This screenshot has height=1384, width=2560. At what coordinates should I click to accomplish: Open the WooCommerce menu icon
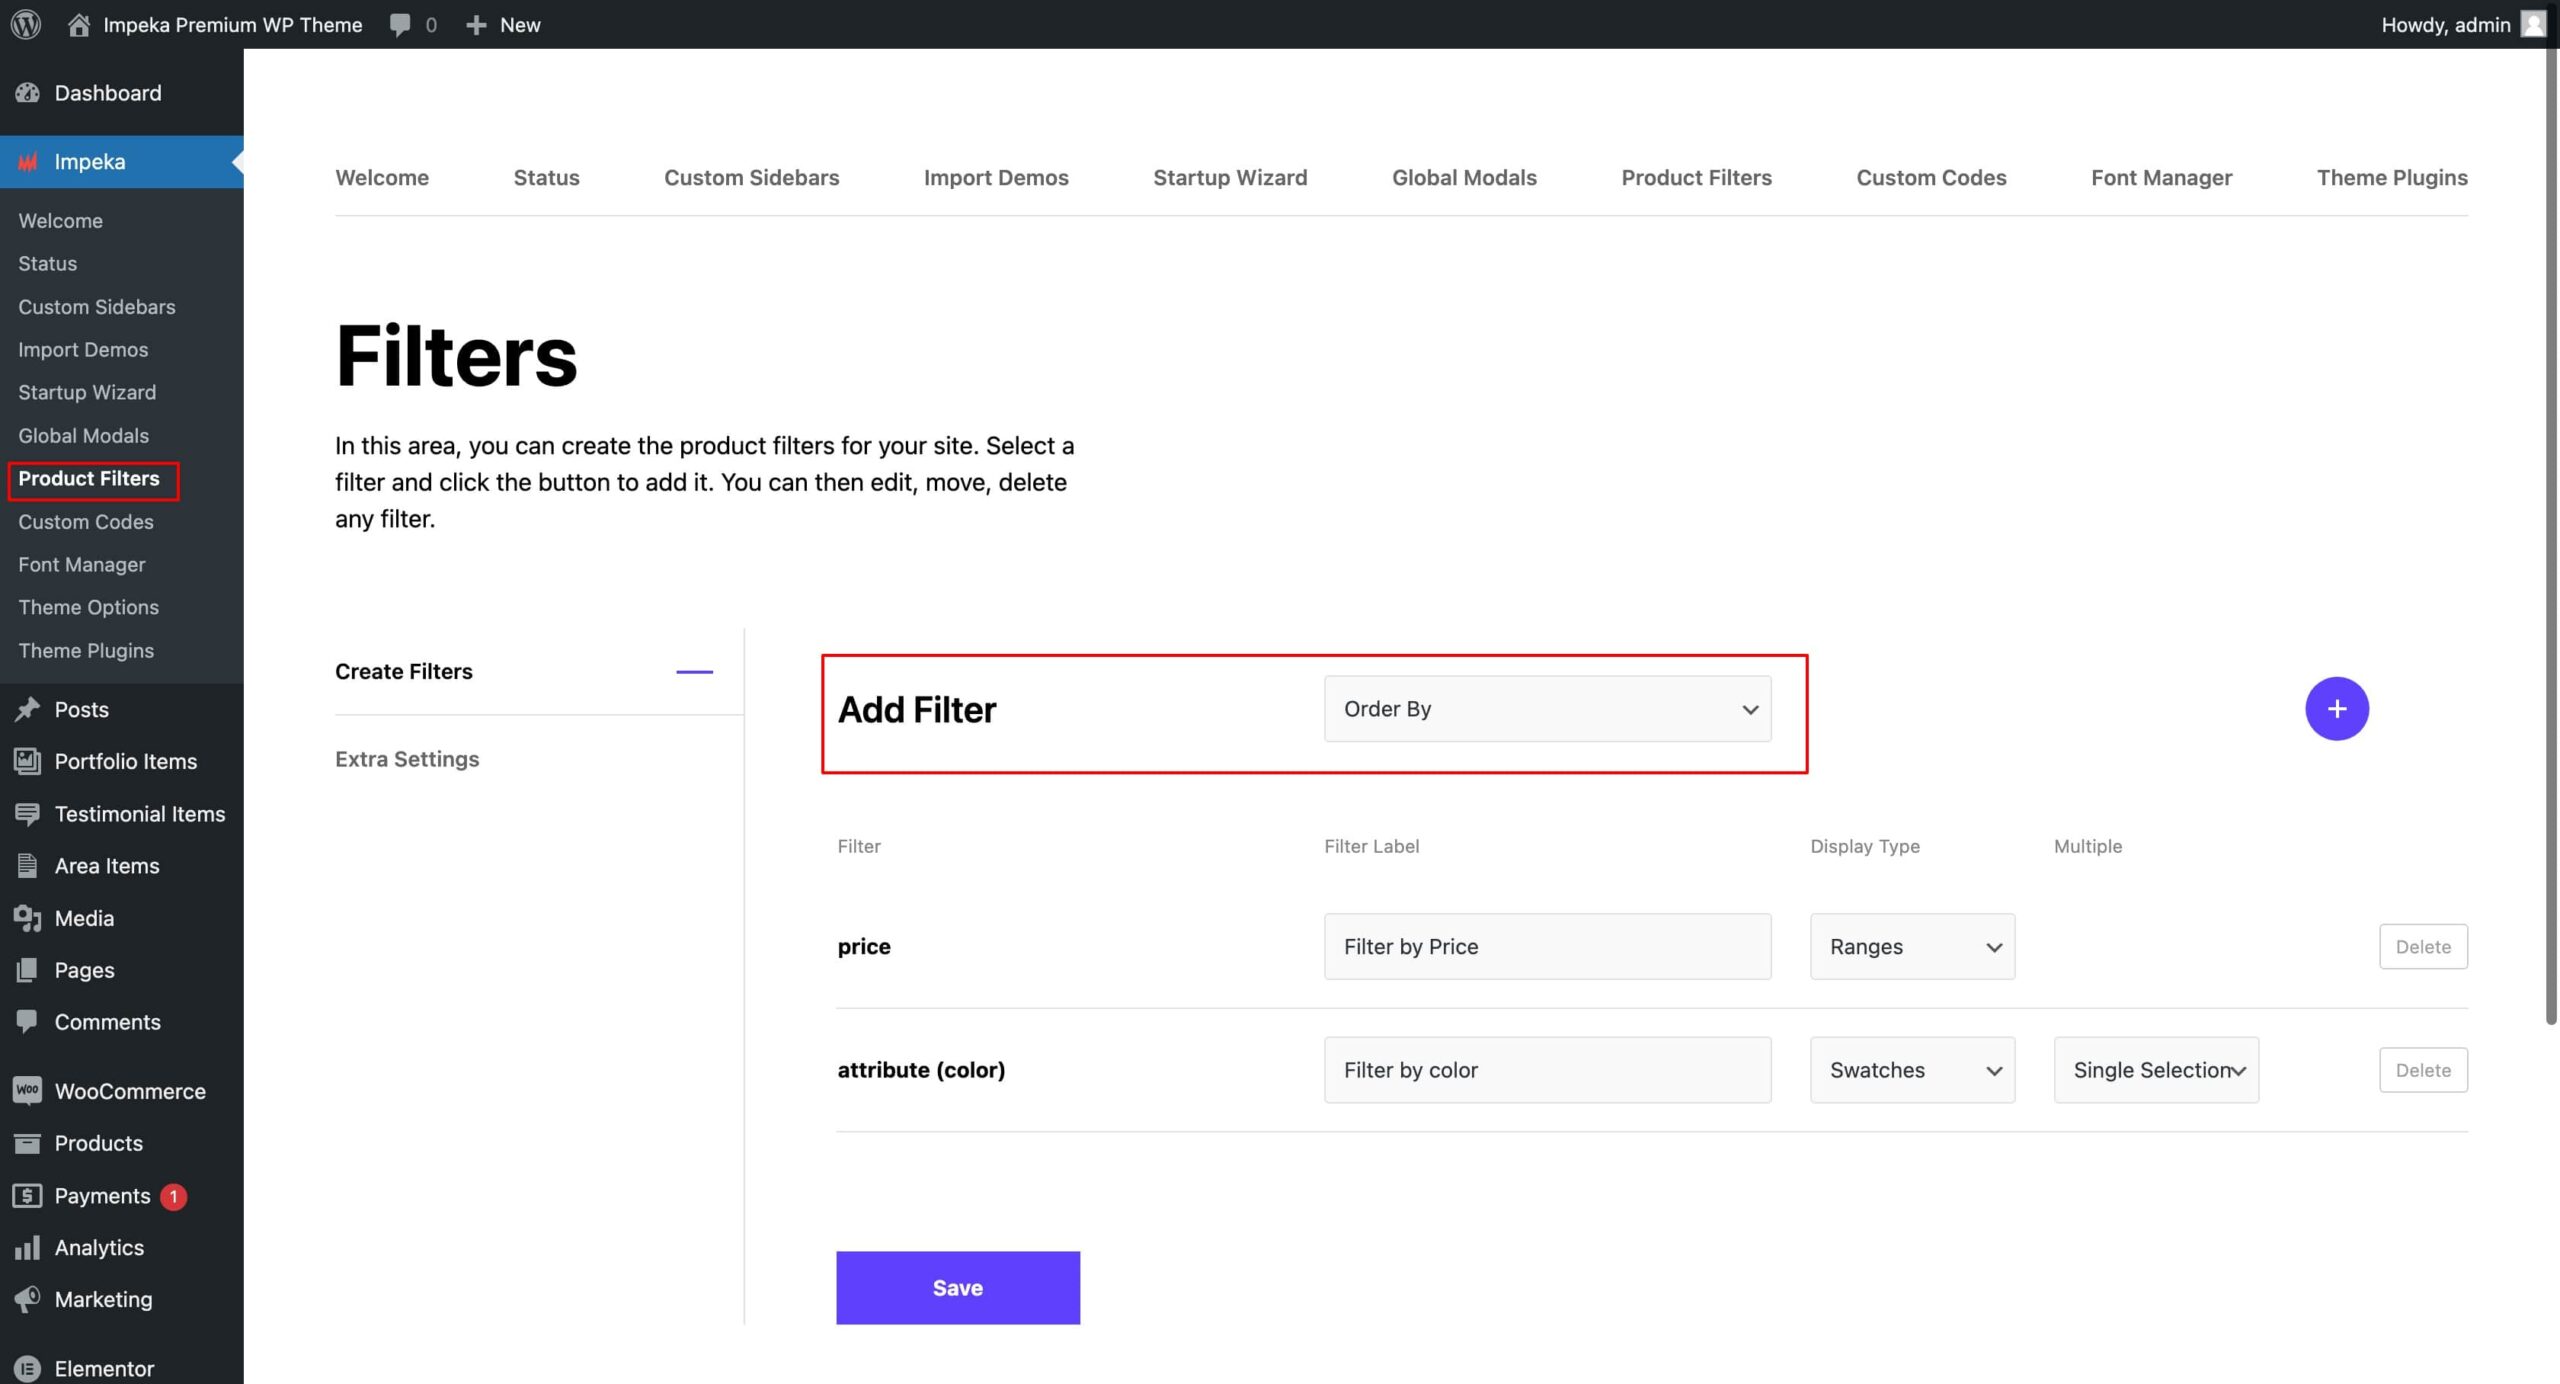[27, 1091]
